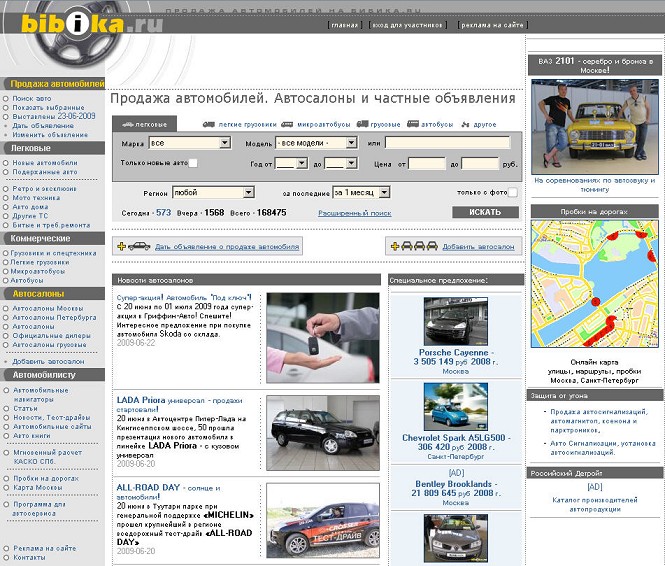Switch to легкие грузовики tab
The image size is (665, 566).
247,125
